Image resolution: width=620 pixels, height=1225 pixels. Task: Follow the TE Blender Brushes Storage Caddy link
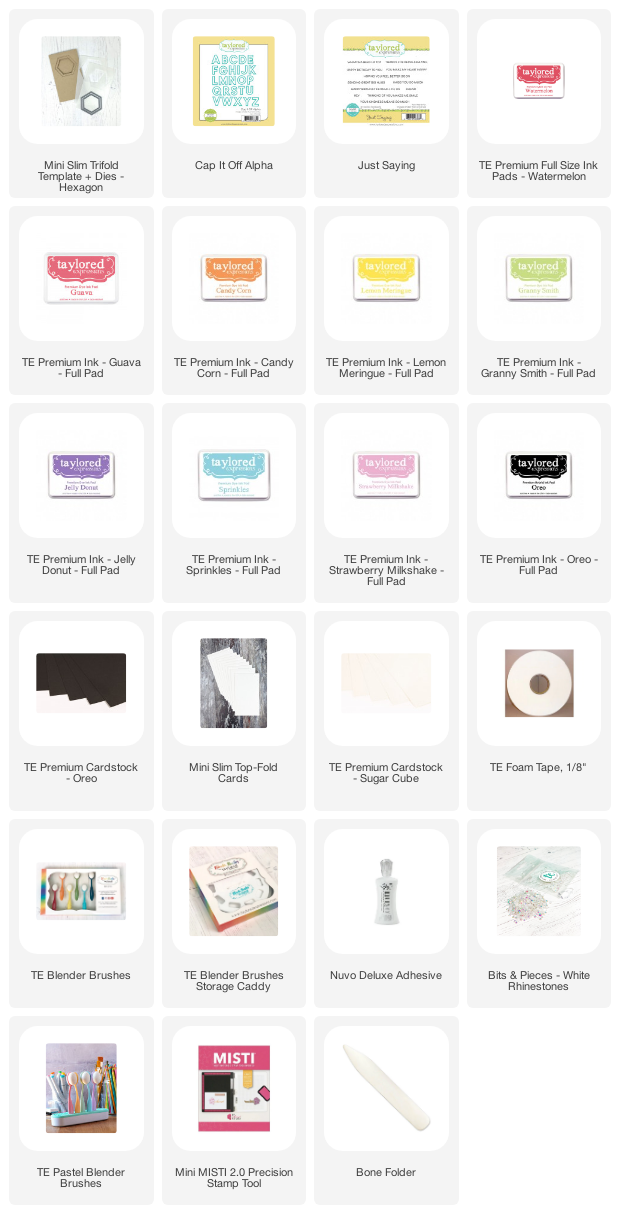coord(234,981)
